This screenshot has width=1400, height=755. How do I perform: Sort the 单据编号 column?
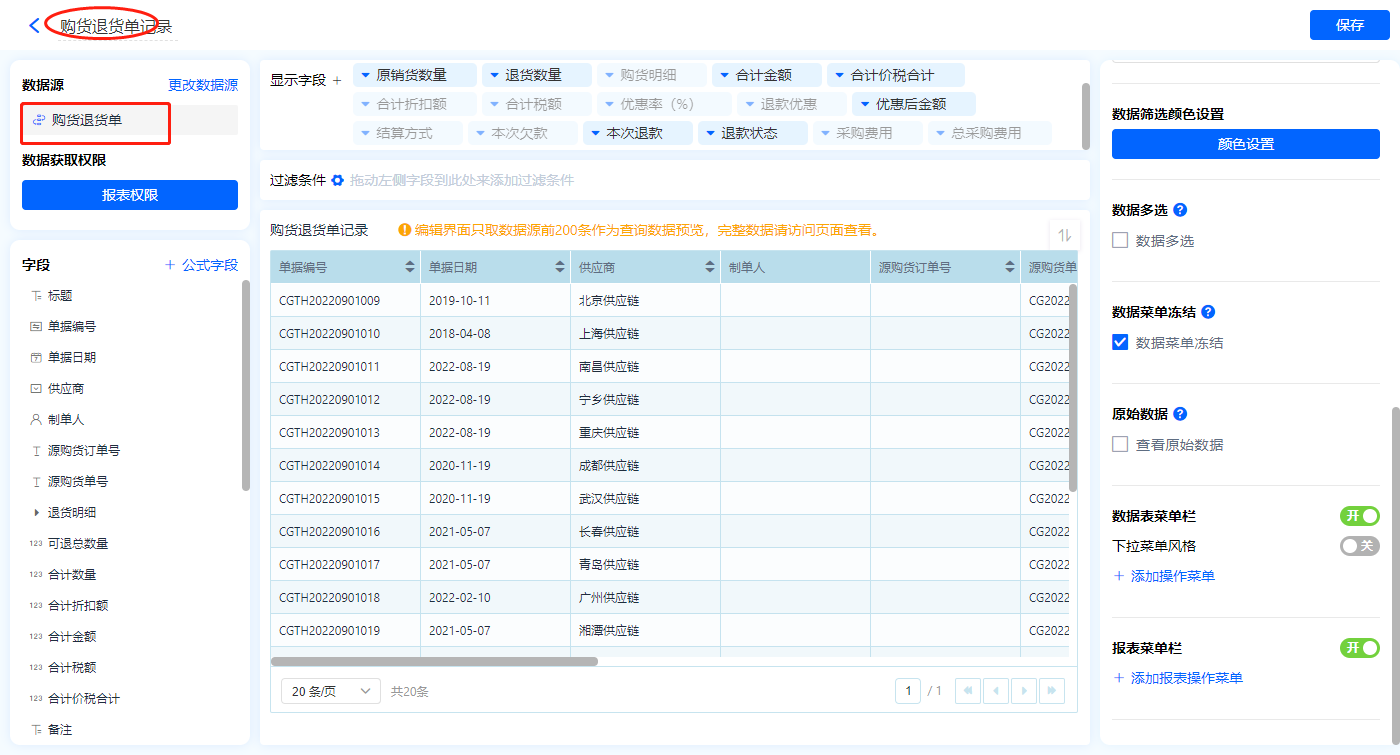(410, 267)
